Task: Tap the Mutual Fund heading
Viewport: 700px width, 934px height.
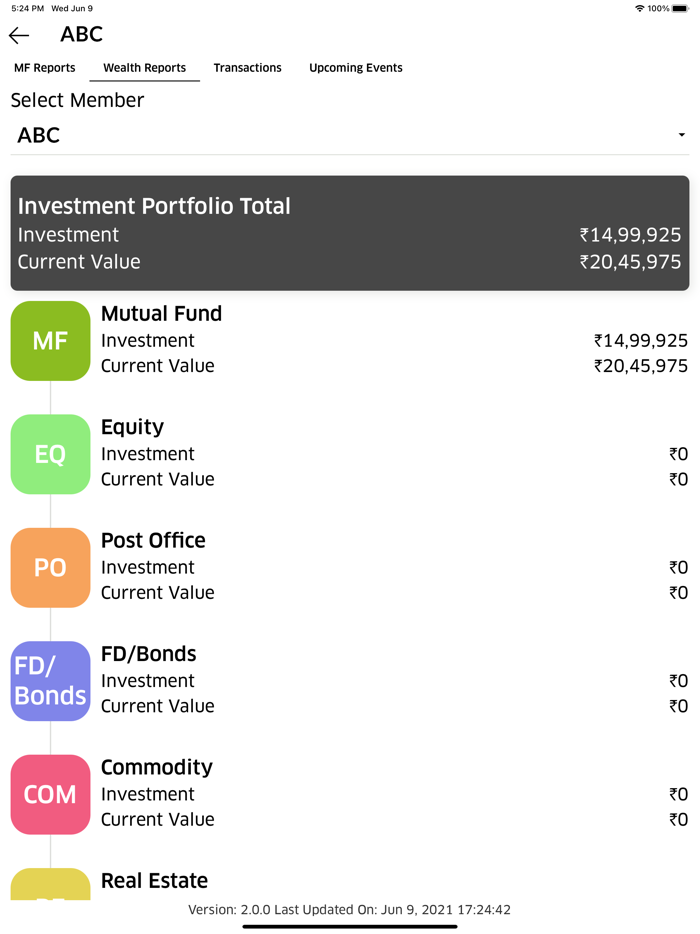Action: pyautogui.click(x=161, y=313)
